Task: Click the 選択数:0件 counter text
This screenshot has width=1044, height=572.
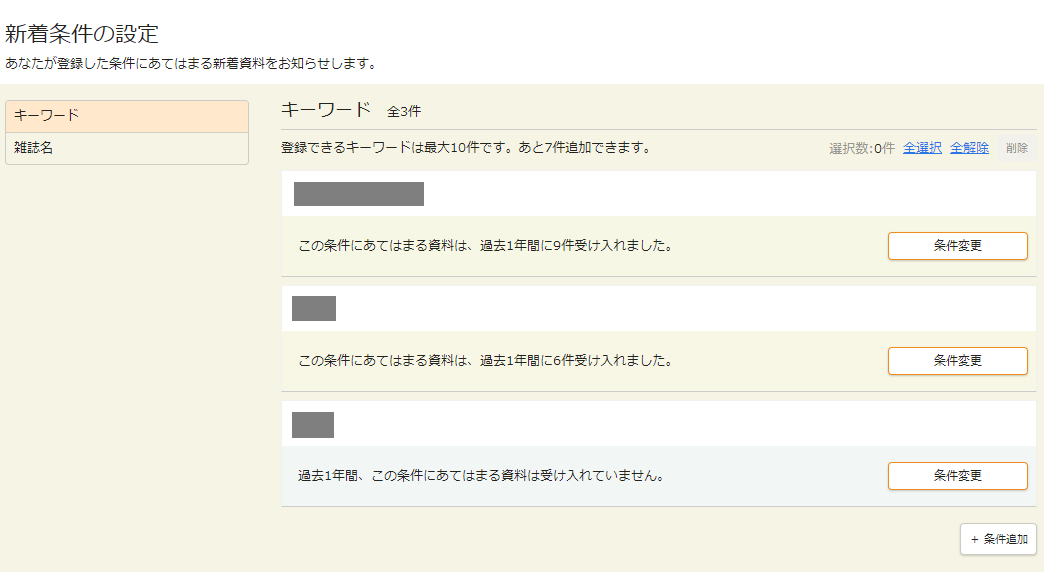Action: (861, 148)
